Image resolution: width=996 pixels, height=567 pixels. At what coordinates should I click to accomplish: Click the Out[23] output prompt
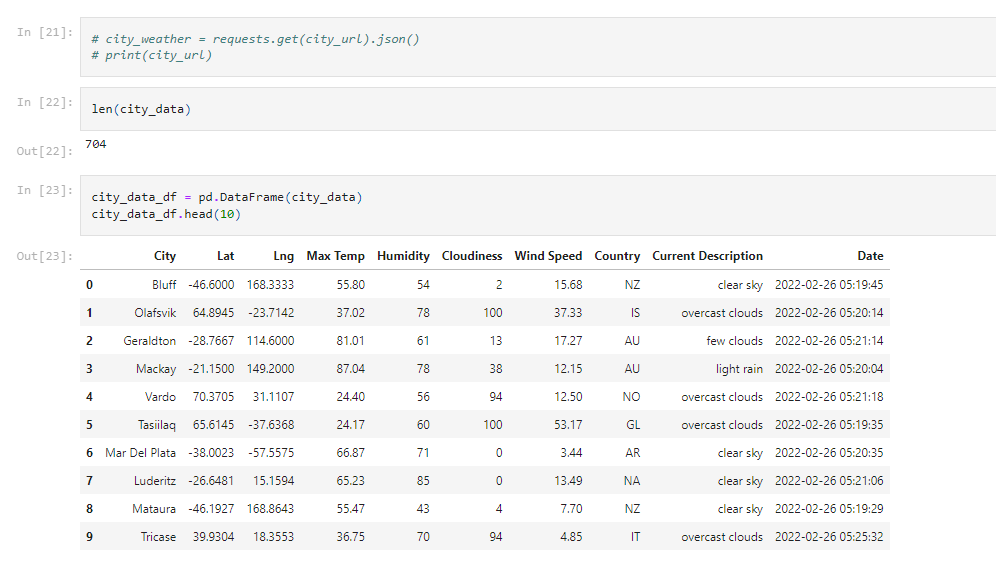tap(44, 256)
